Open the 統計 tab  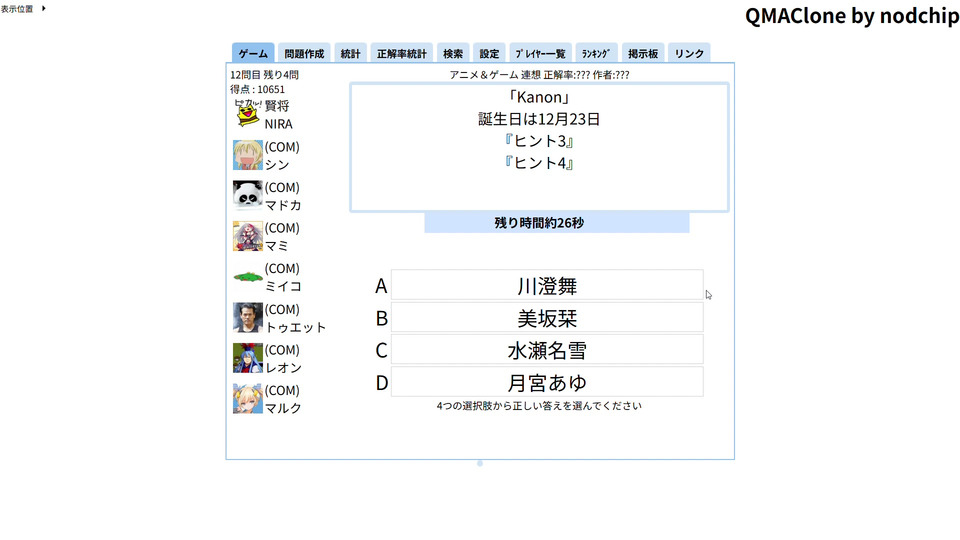350,53
